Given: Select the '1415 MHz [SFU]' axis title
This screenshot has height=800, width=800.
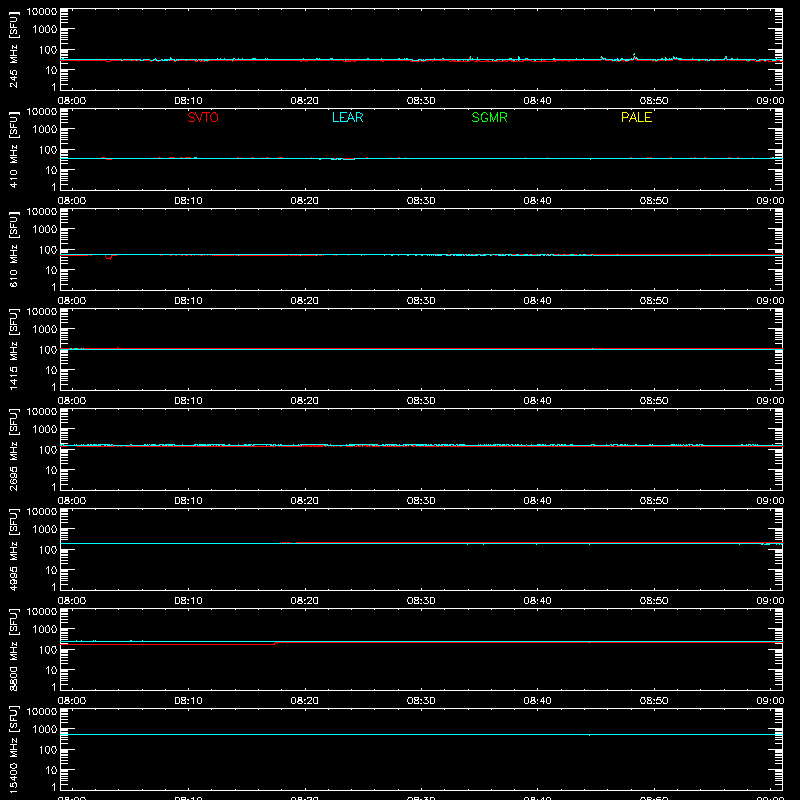Looking at the screenshot, I should coord(13,349).
